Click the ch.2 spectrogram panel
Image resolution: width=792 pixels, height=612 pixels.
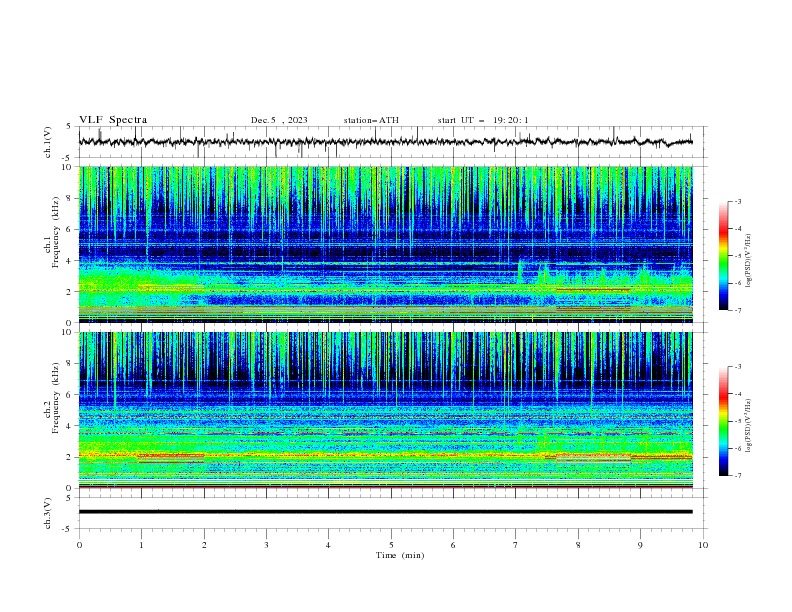[x=385, y=410]
